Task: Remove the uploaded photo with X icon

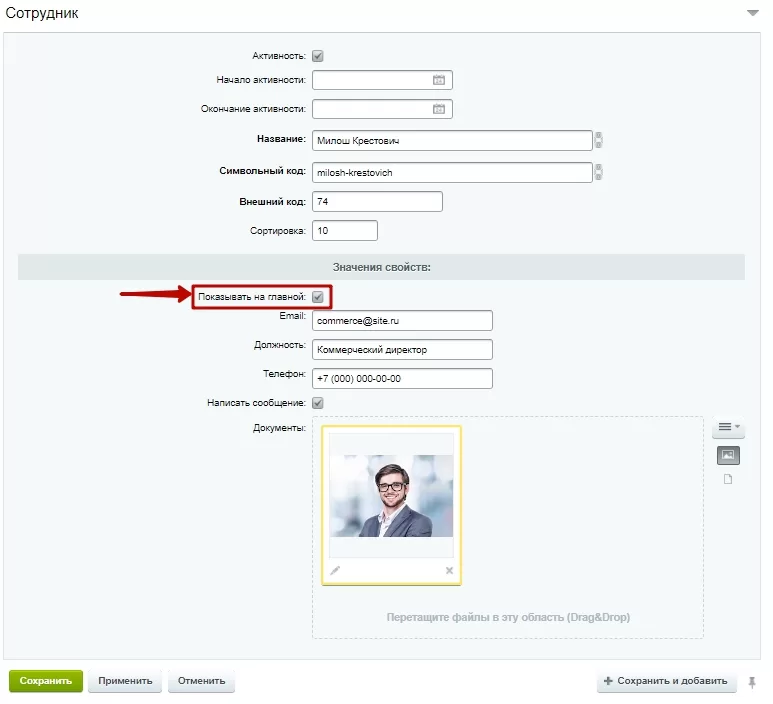Action: coord(449,570)
